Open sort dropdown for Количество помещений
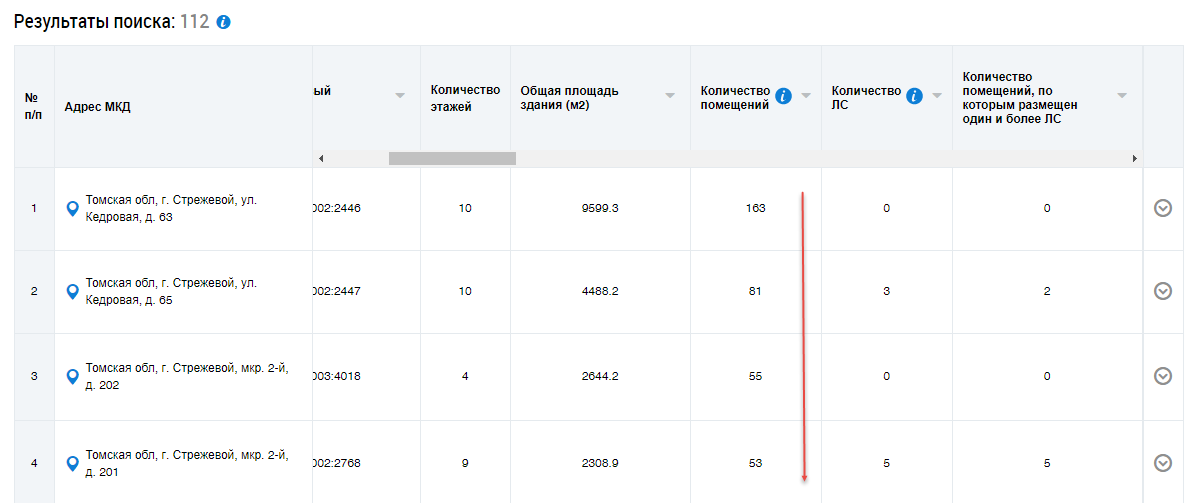This screenshot has width=1199, height=503. click(x=806, y=96)
